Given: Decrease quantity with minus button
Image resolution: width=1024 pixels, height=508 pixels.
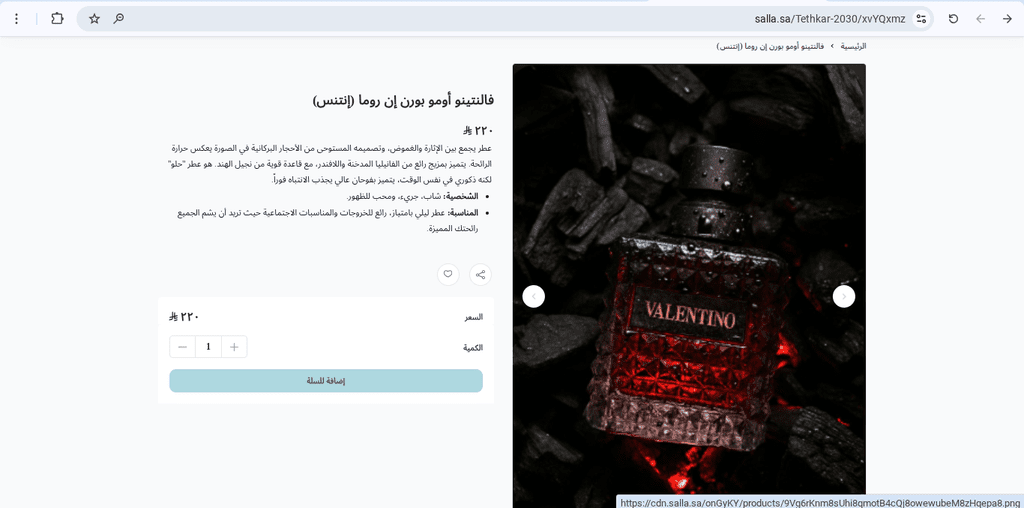Looking at the screenshot, I should pos(182,347).
